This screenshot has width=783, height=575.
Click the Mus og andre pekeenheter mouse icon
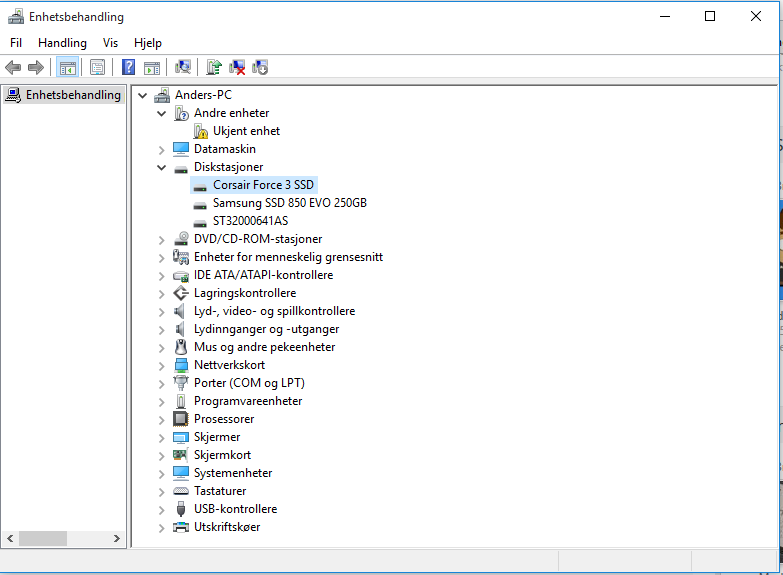[x=181, y=347]
